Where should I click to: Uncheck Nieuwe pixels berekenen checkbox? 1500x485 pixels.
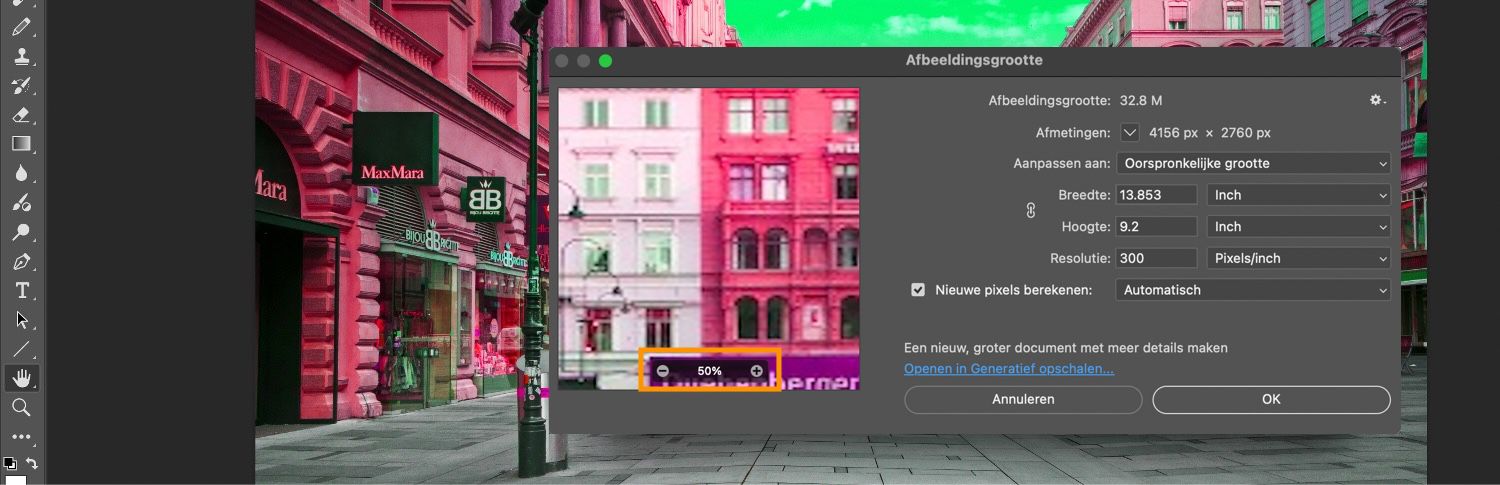[918, 290]
